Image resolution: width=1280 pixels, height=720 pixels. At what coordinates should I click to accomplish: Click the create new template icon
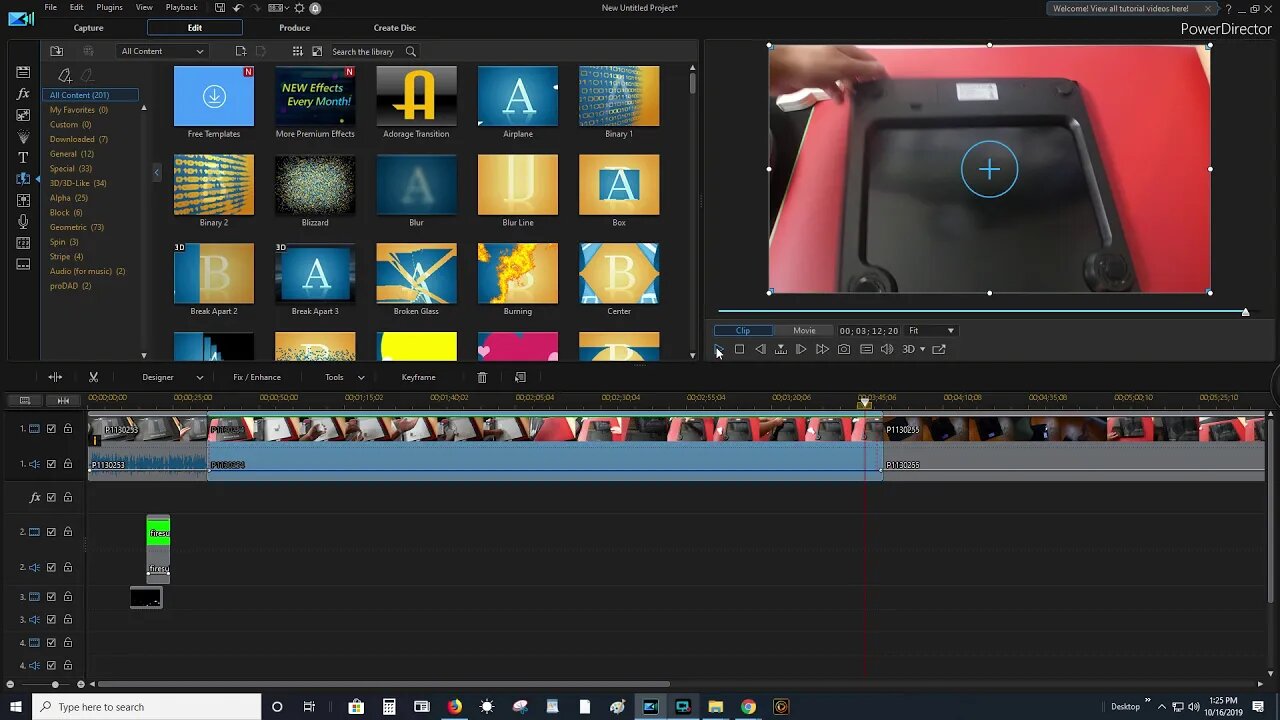[241, 51]
